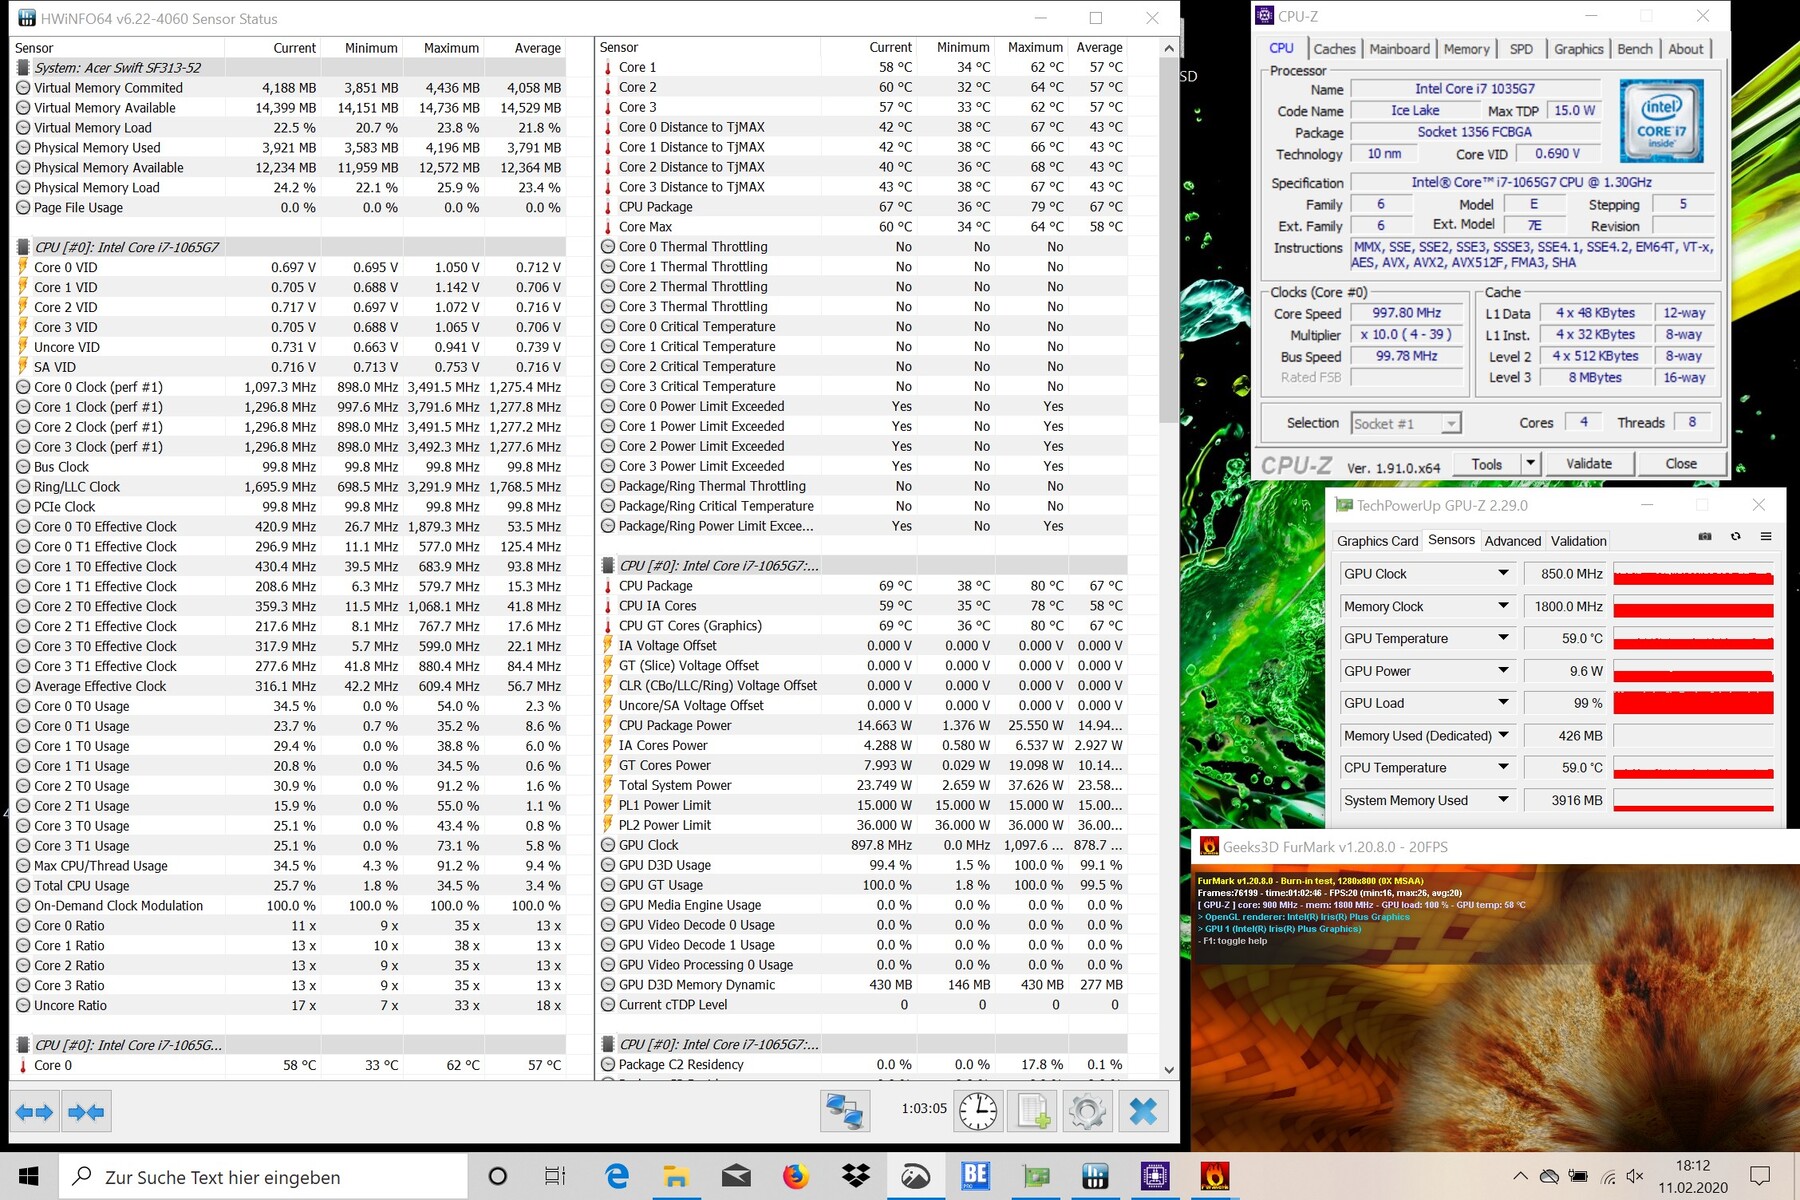Switch to the Mainboard tab in CPU-Z

coord(1399,49)
